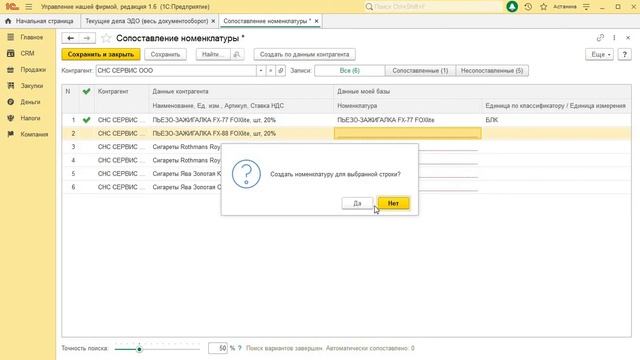Select row ПЬЕЗО-ЗАЖИГАЛКА FX-77 contractor data

[241, 120]
